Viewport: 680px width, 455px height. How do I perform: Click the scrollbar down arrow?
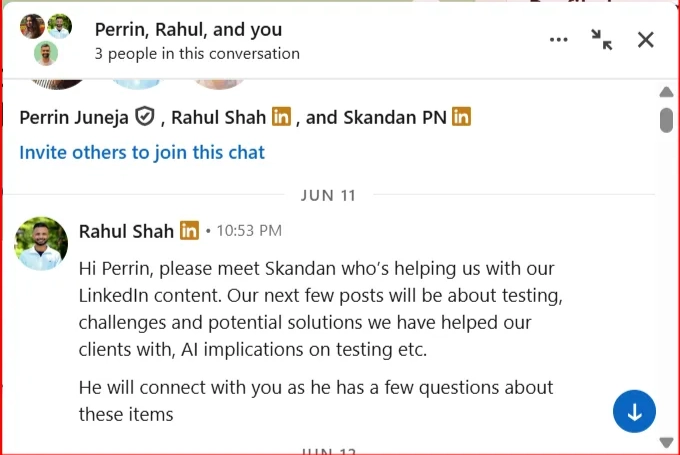tap(667, 442)
